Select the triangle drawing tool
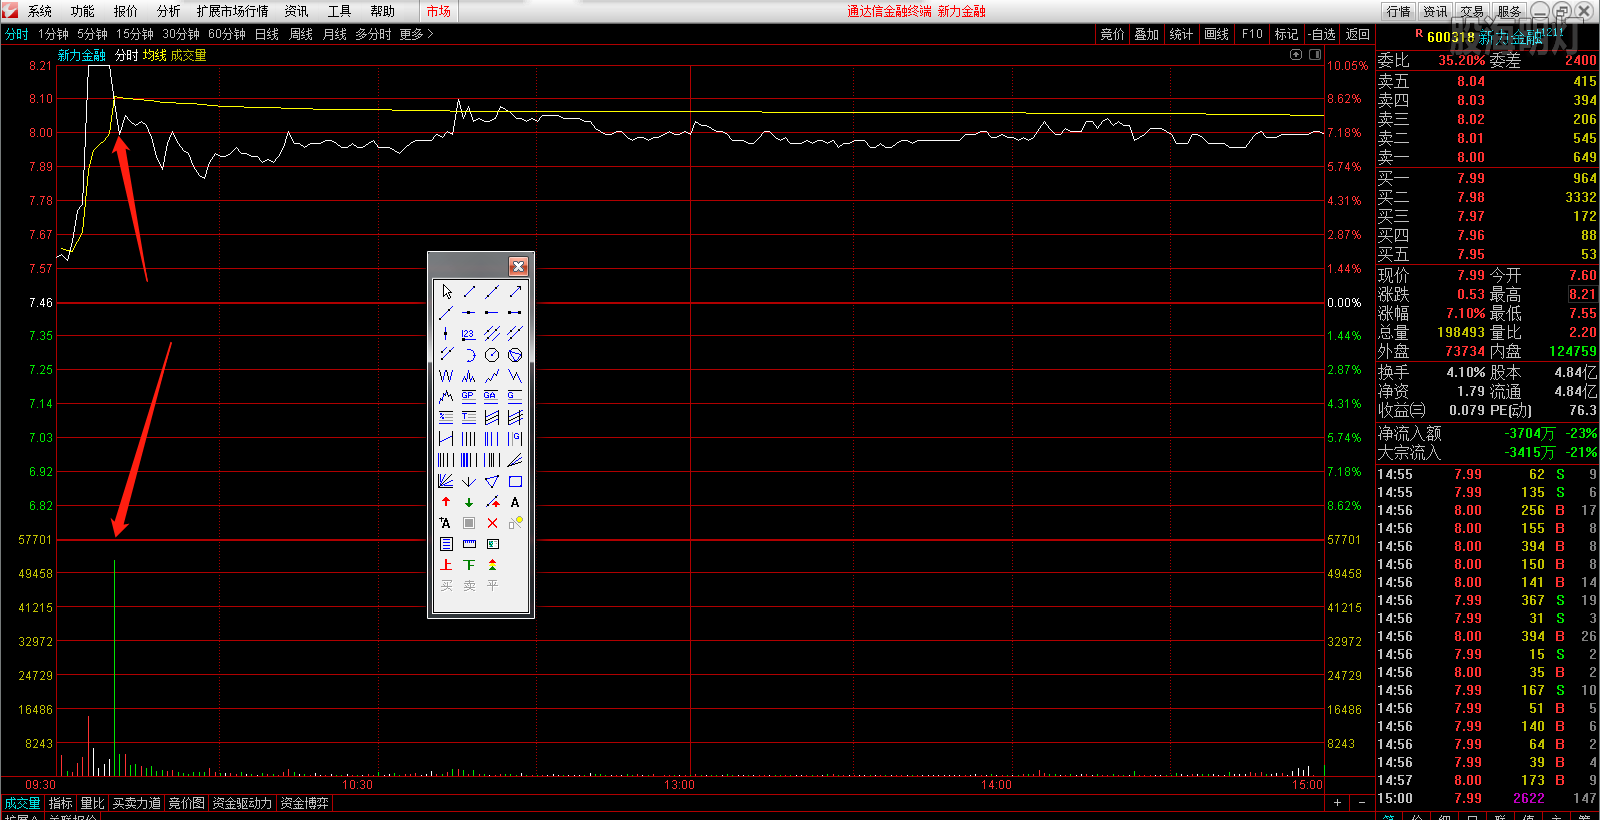Image resolution: width=1600 pixels, height=820 pixels. coord(492,481)
